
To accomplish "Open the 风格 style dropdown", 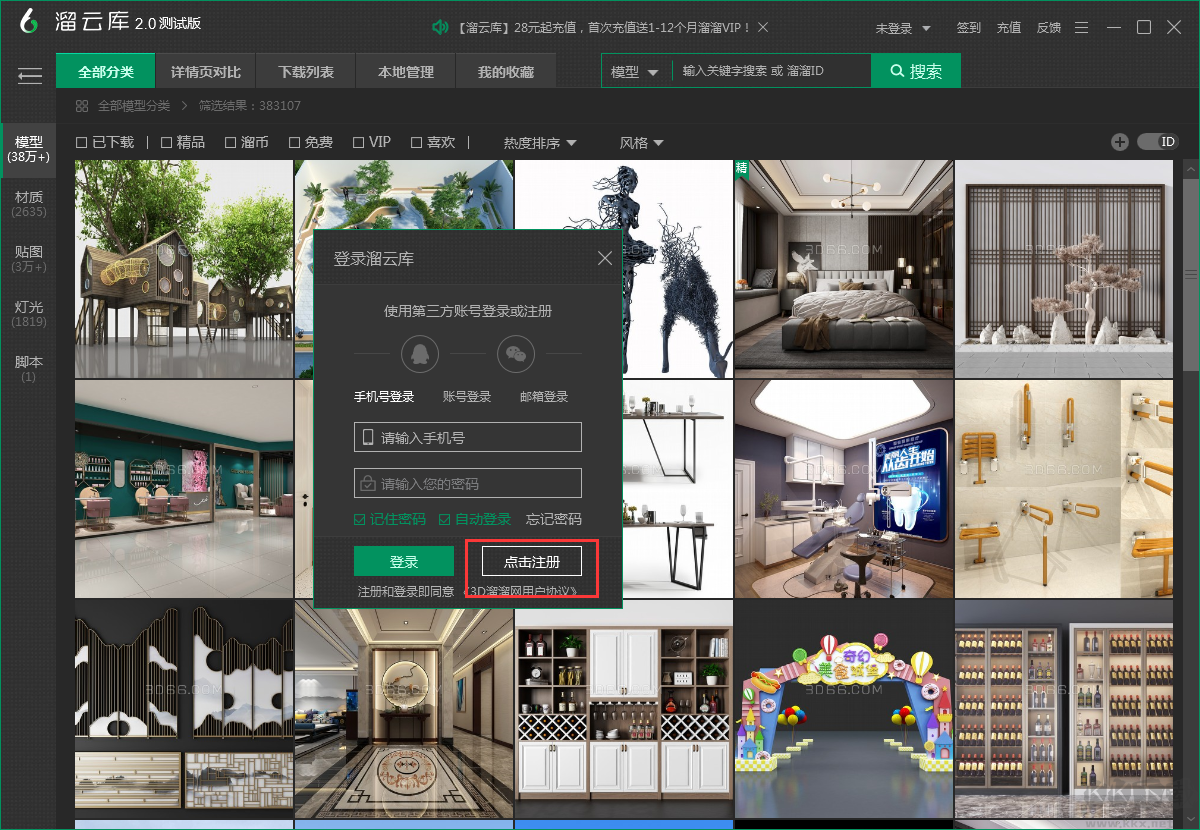I will (x=641, y=143).
